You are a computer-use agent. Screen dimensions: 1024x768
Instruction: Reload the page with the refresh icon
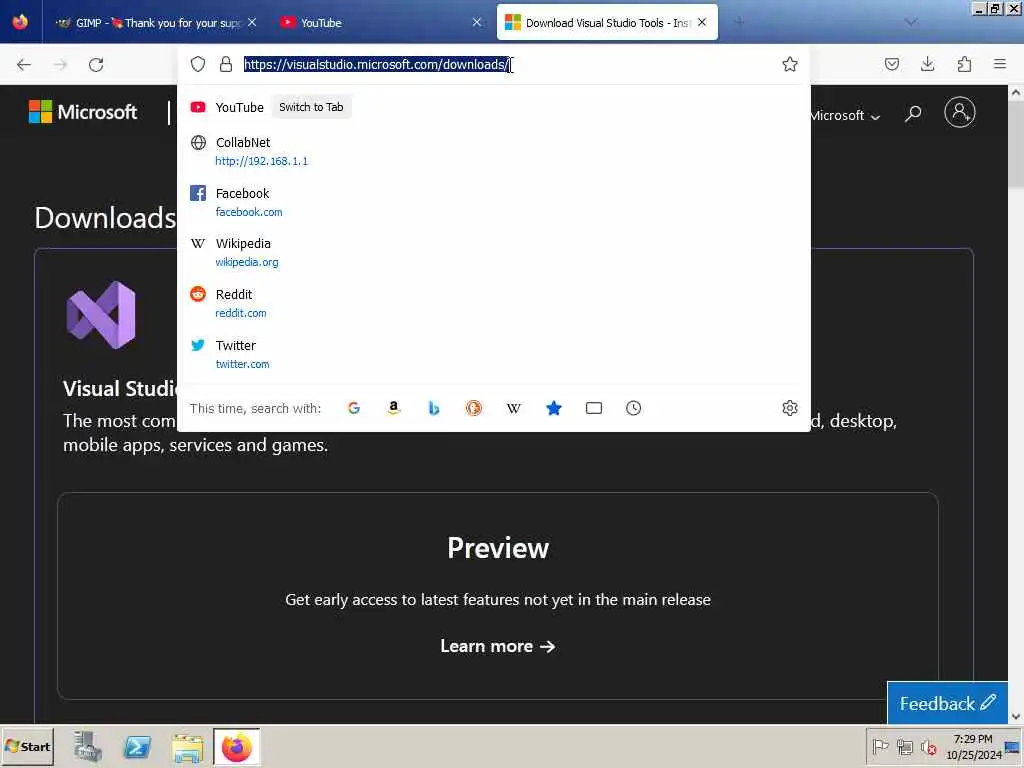(x=96, y=65)
